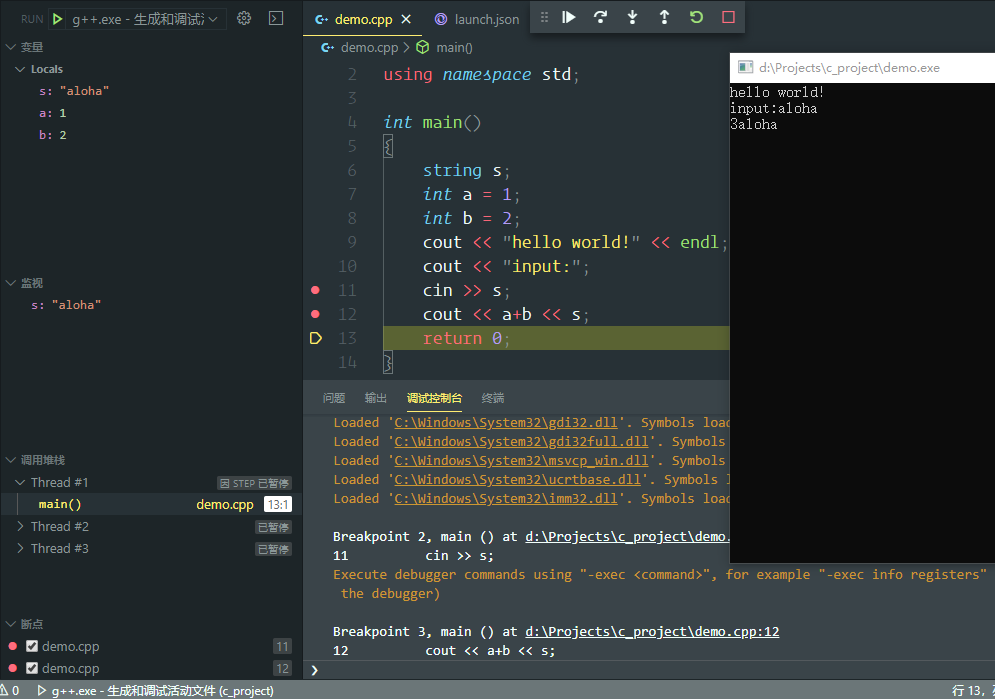This screenshot has width=995, height=699.
Task: Uncheck the demo.cpp breakpoint for line 12
Action: click(32, 668)
